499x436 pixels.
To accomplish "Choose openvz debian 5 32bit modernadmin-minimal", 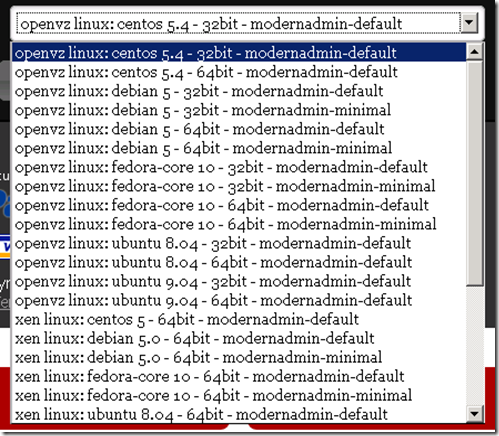I will [x=239, y=110].
